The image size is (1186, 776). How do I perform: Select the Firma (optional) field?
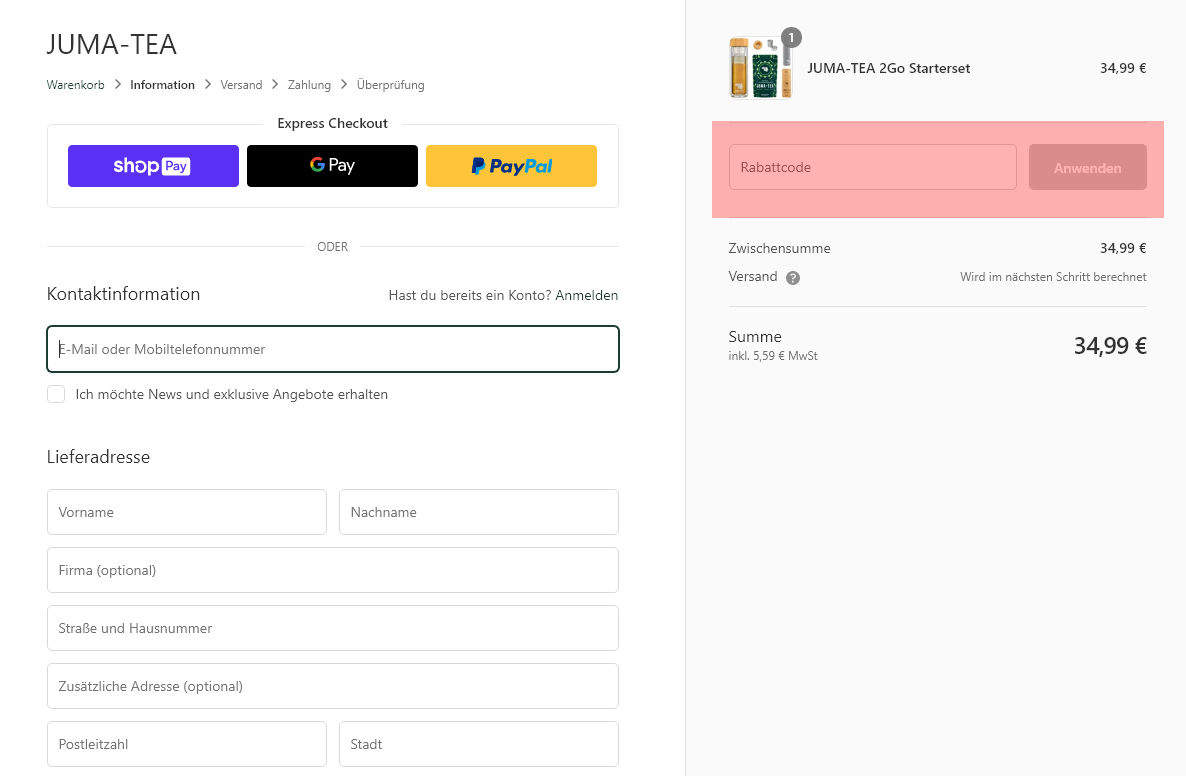pyautogui.click(x=333, y=570)
